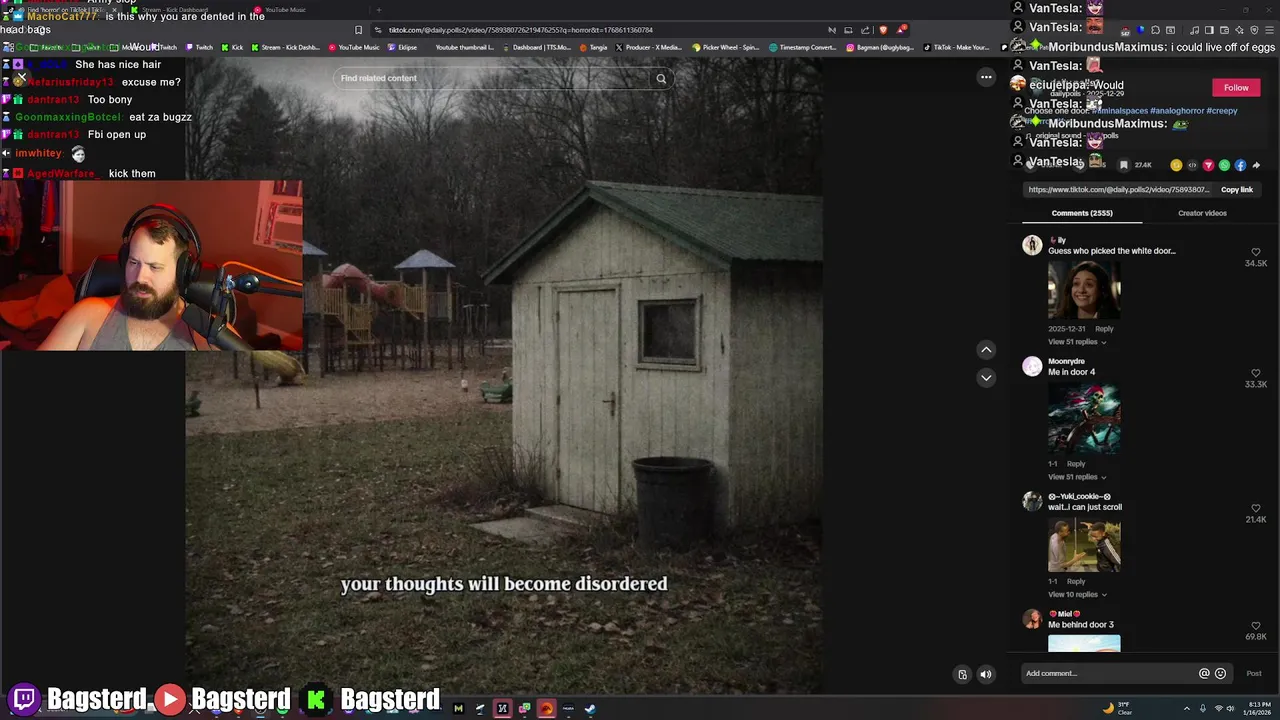1280x720 pixels.
Task: Insert a mention with the @ icon
Action: tap(1204, 674)
